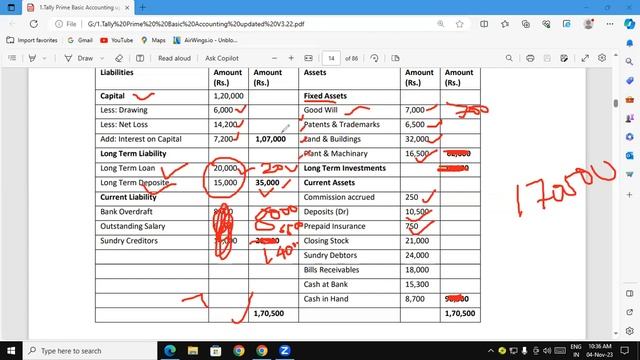Image resolution: width=640 pixels, height=360 pixels.
Task: Open the Copilot sidebar icon
Action: (629, 24)
